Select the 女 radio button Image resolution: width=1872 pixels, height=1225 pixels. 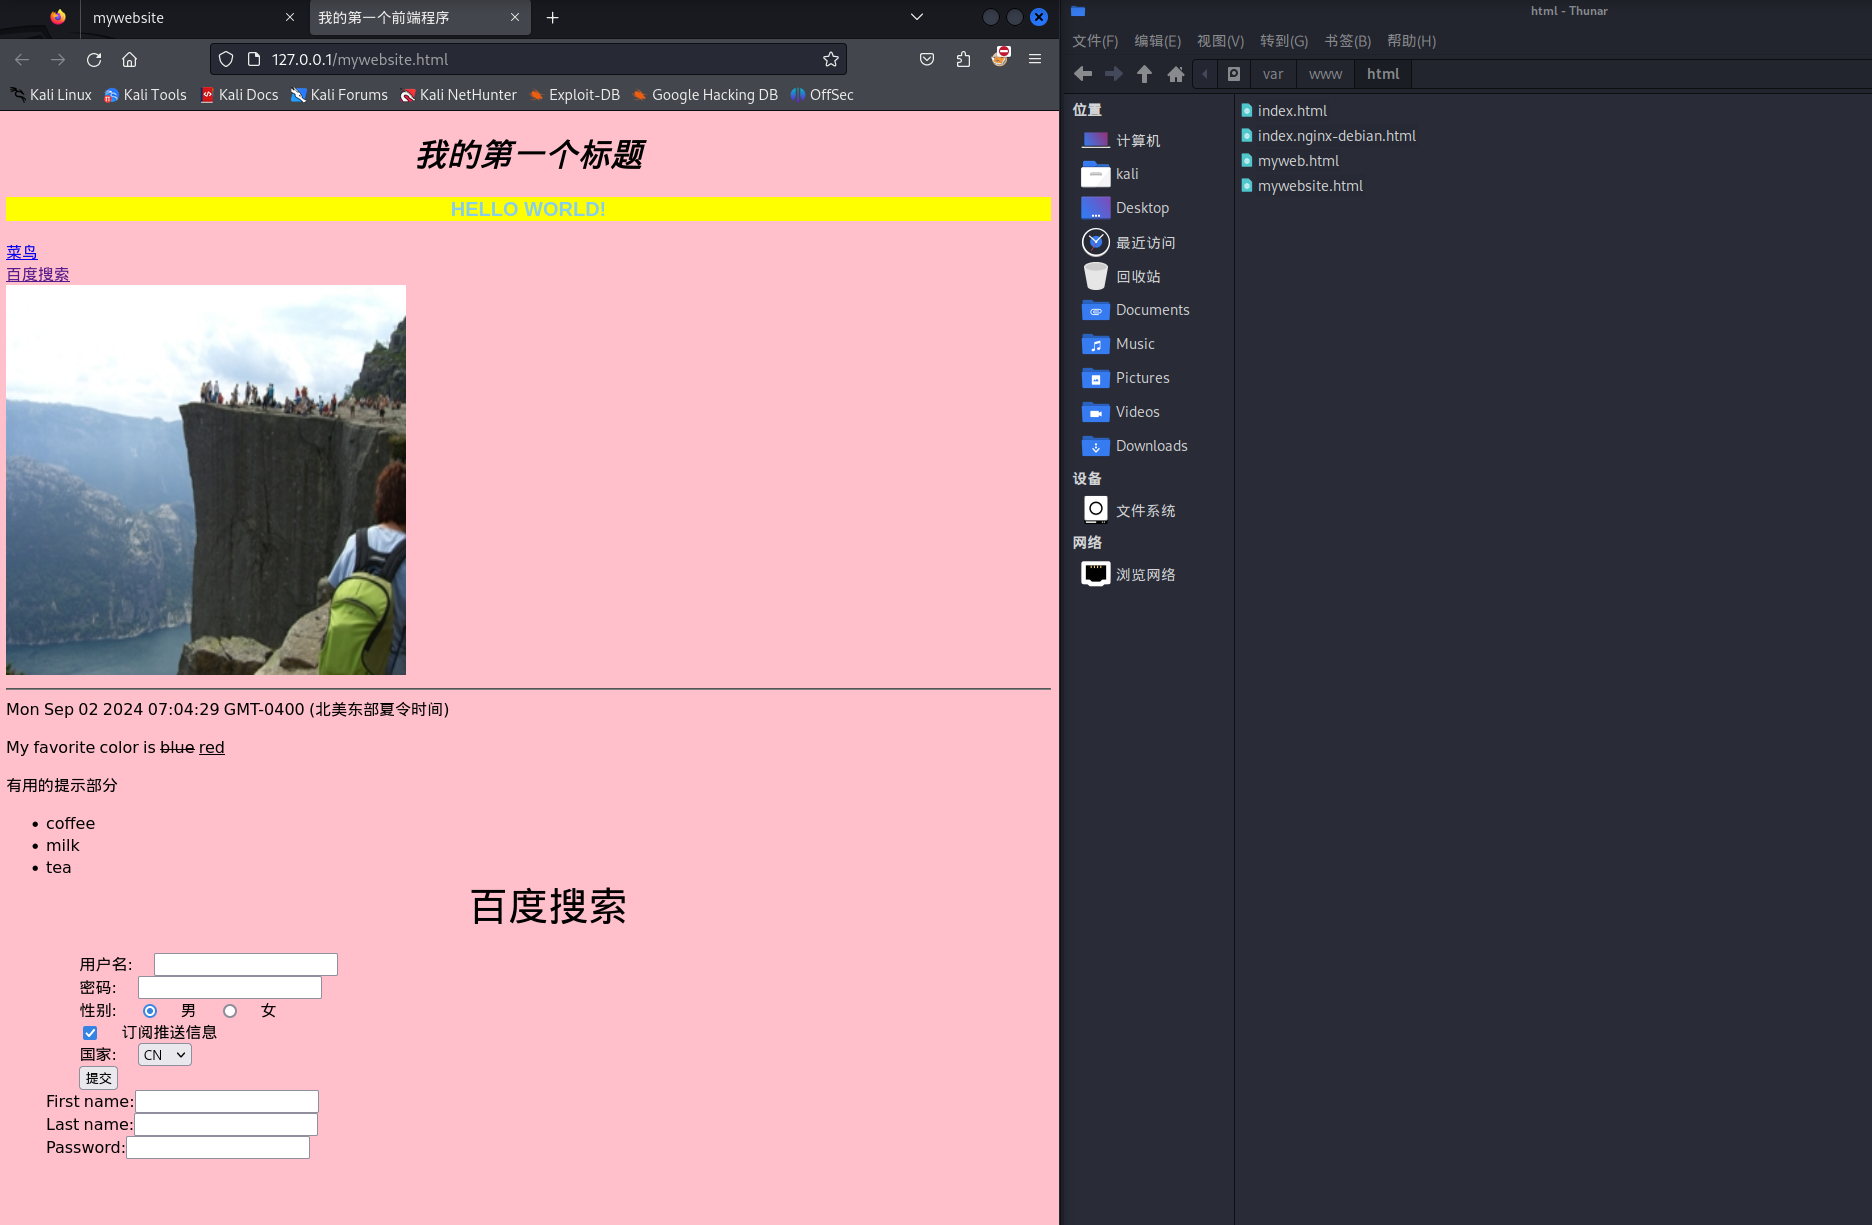[230, 1011]
